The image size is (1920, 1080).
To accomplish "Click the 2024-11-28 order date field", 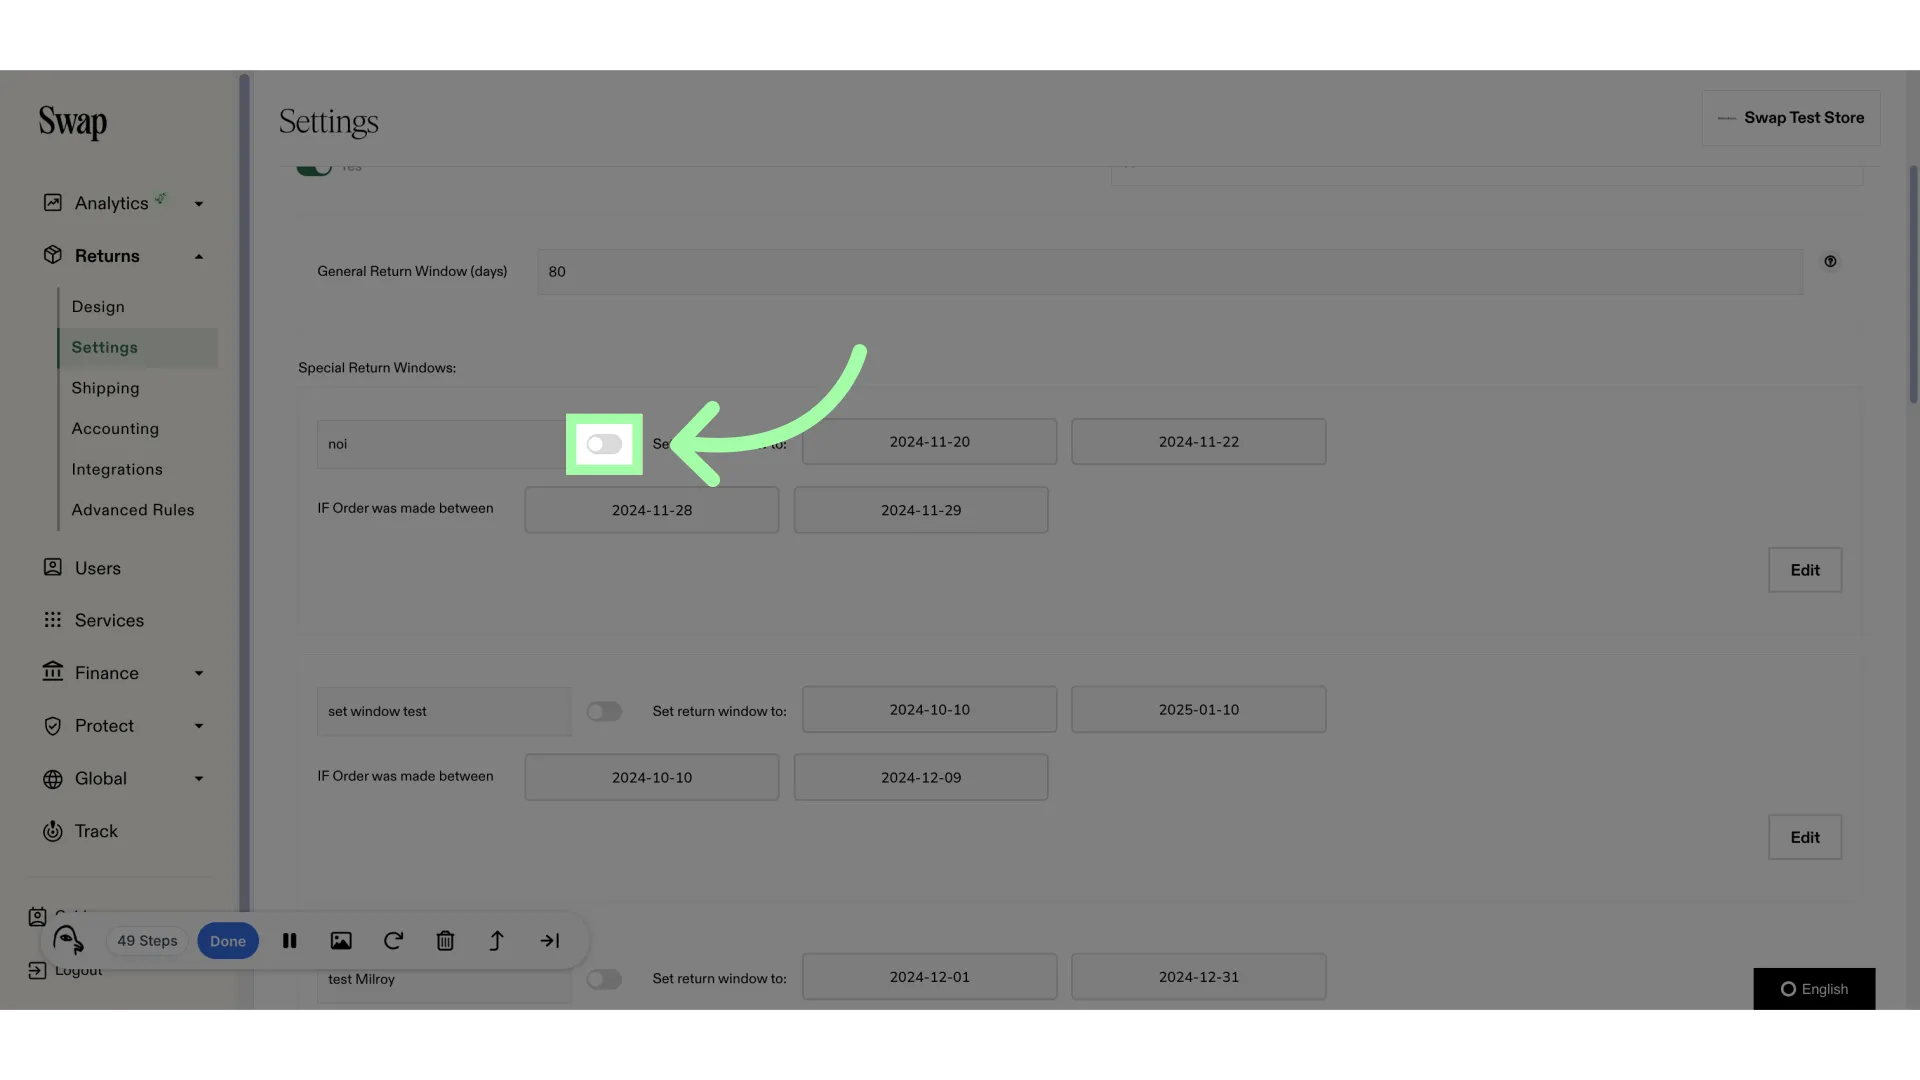I will (652, 510).
